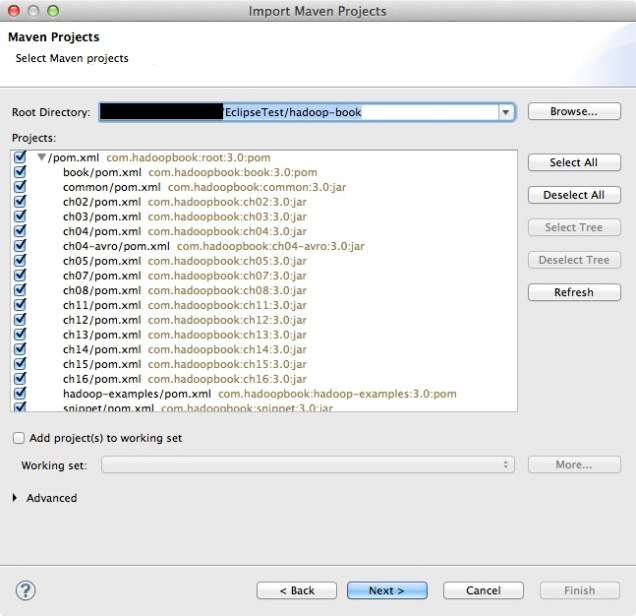
Task: Select the ch16/pom.xml project entry
Action: point(102,379)
